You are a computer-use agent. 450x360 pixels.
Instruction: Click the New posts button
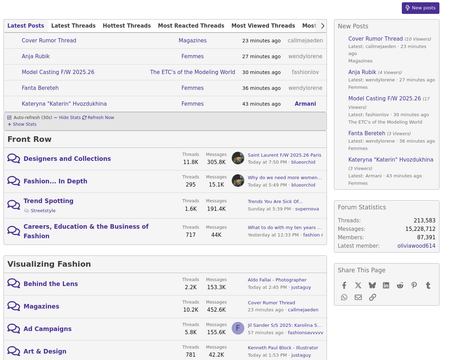click(x=420, y=8)
